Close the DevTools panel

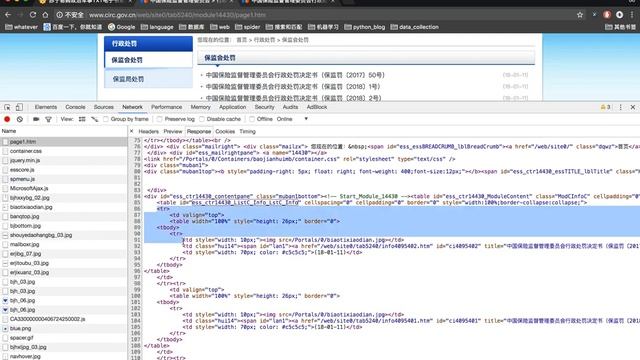(633, 107)
